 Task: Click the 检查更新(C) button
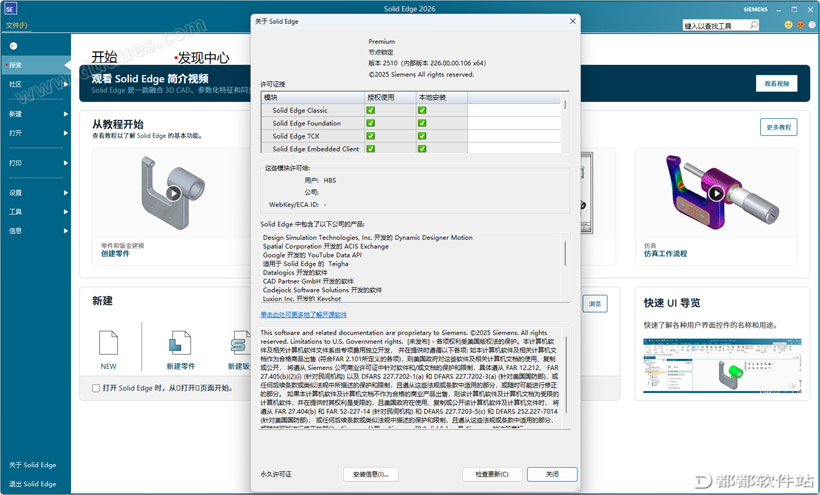pyautogui.click(x=492, y=474)
